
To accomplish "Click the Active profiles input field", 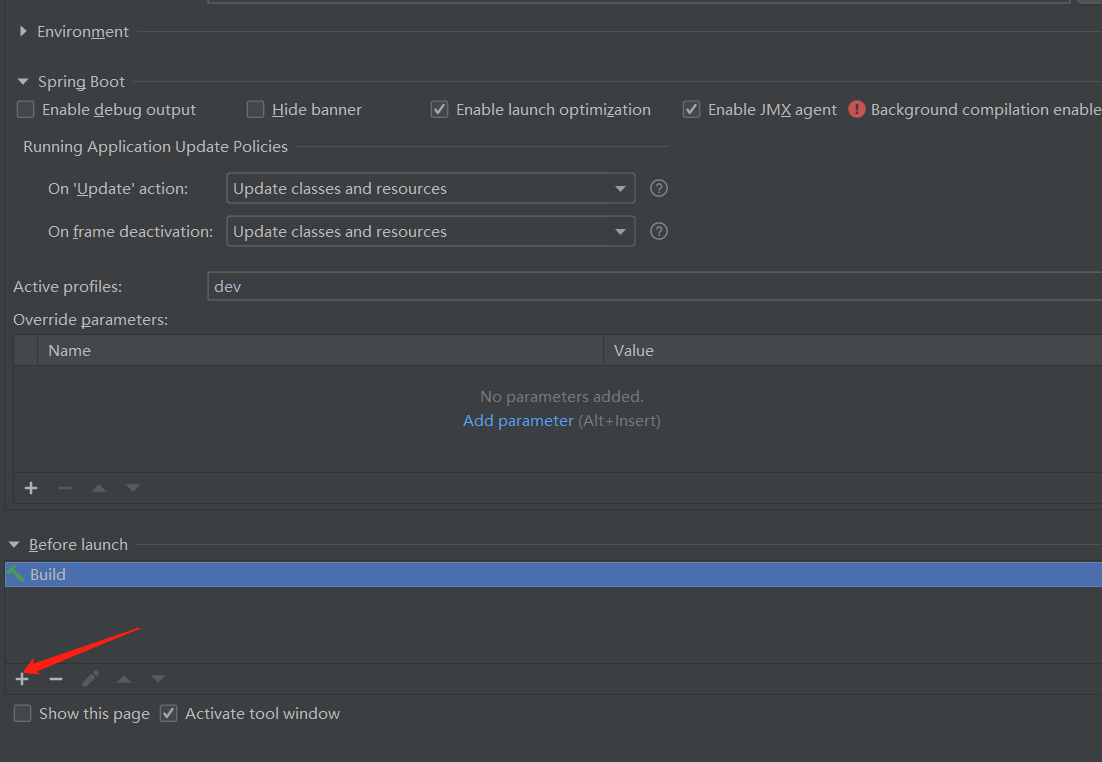I will click(654, 286).
